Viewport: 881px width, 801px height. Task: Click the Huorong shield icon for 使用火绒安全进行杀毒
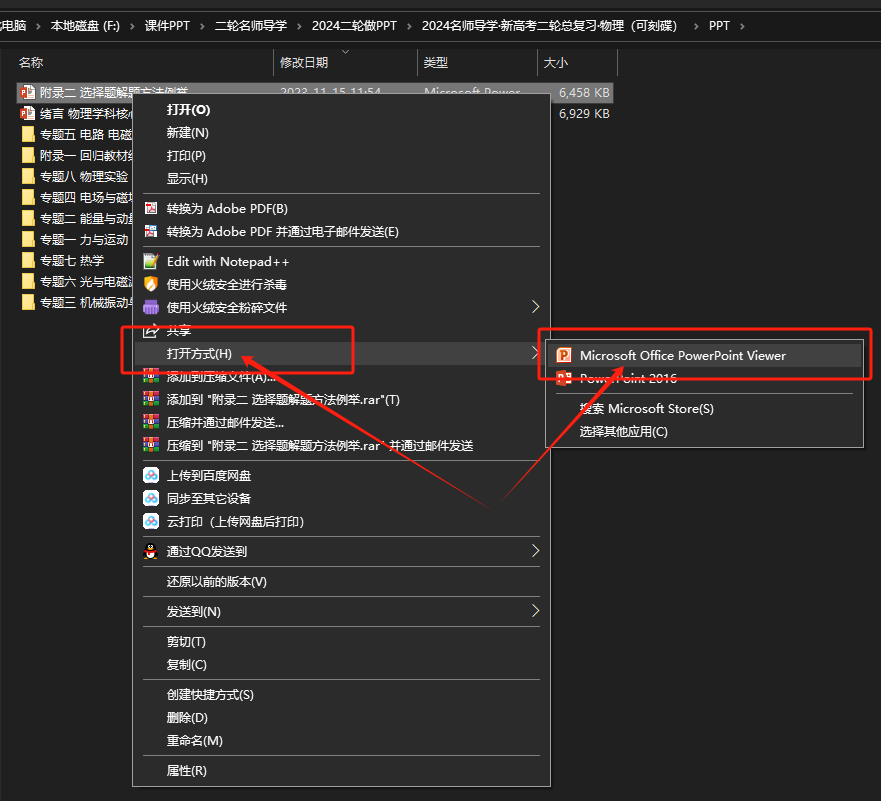point(151,284)
